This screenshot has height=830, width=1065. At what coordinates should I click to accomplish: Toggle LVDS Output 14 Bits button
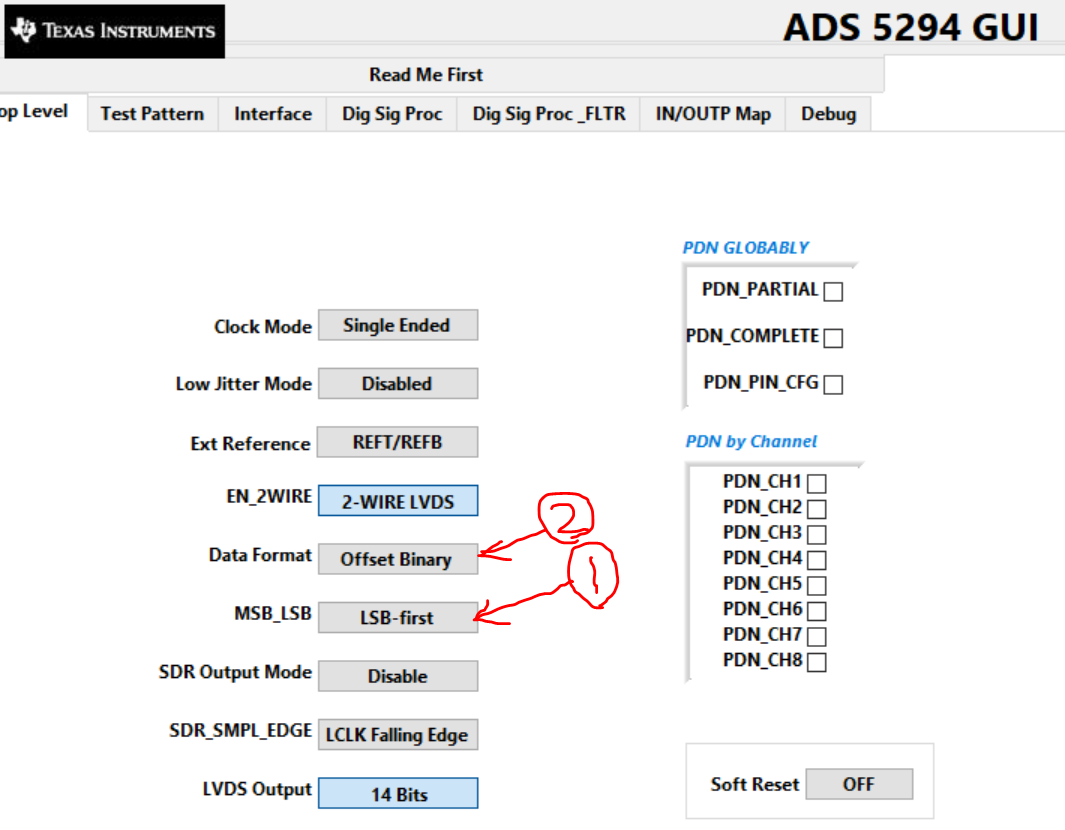tap(398, 793)
